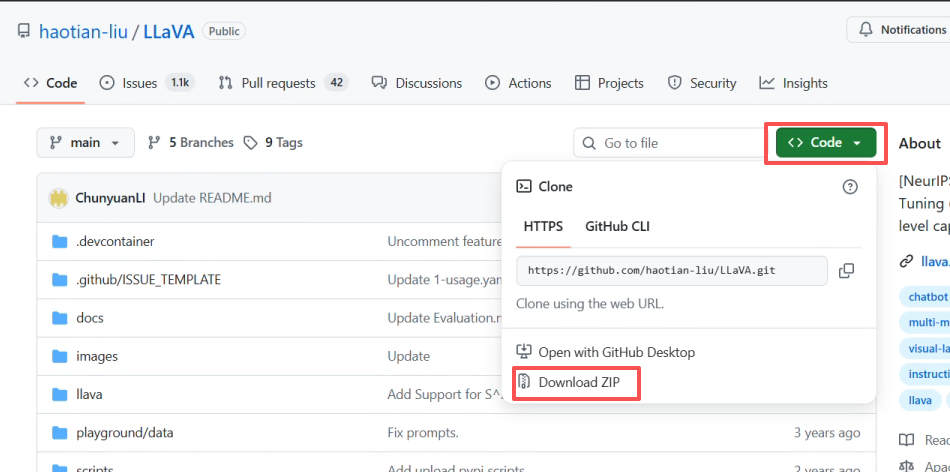The width and height of the screenshot is (950, 472).
Task: Toggle the green Code dropdown button
Action: coord(826,143)
